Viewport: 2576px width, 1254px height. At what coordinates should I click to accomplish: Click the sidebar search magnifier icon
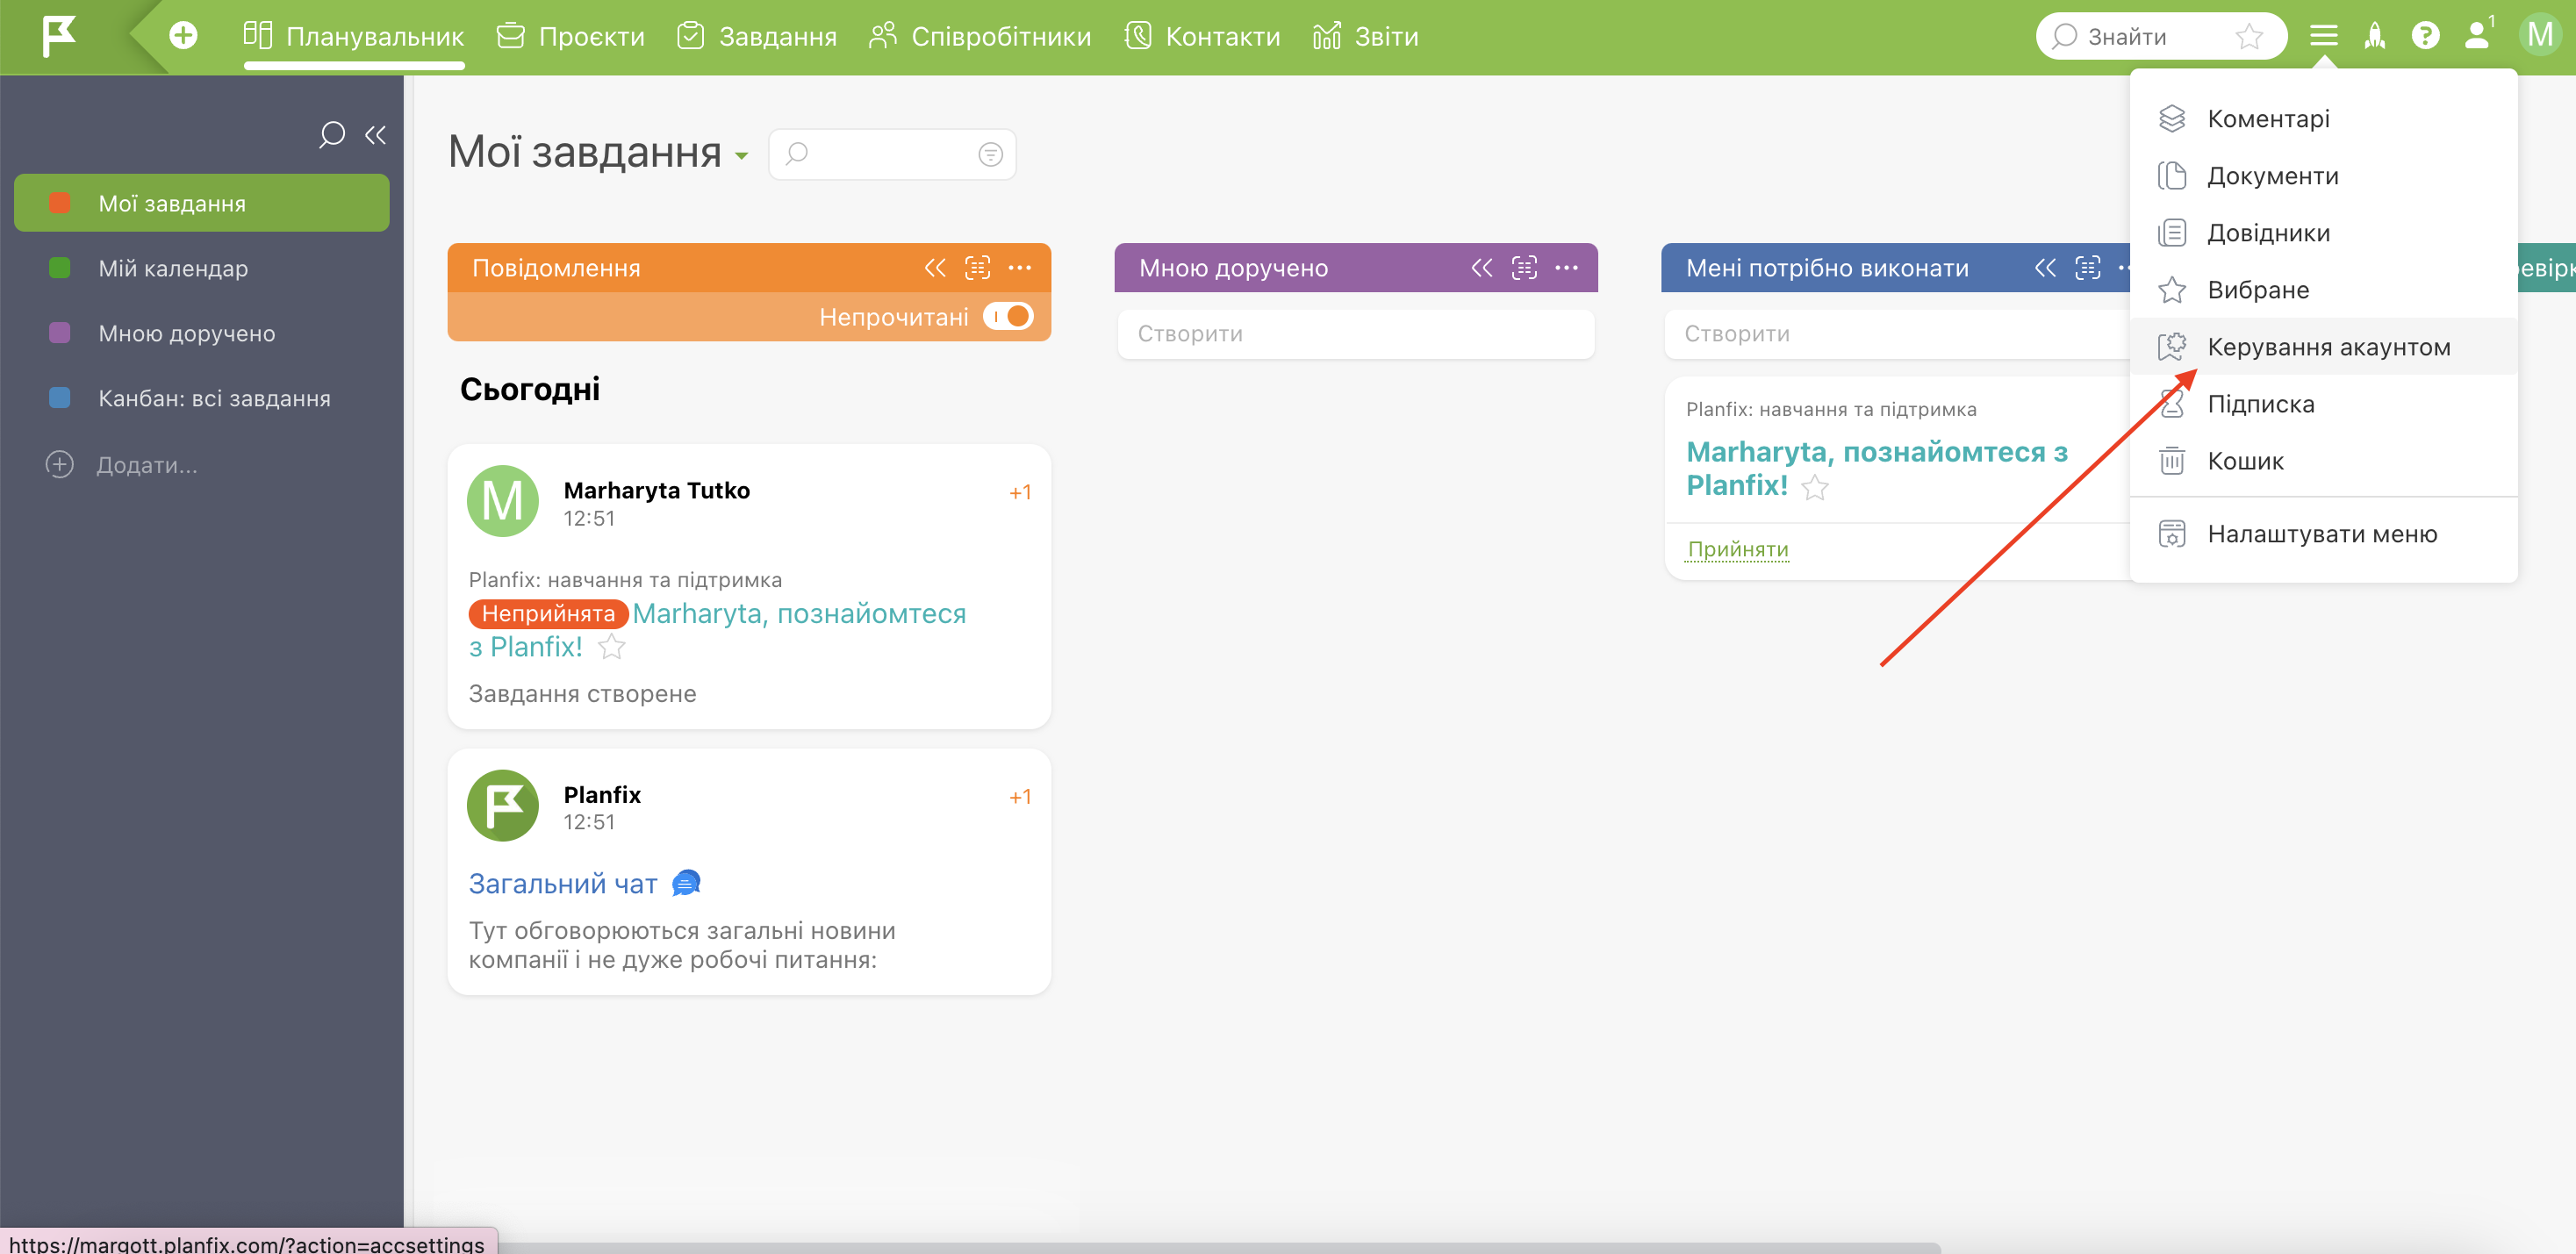coord(331,134)
